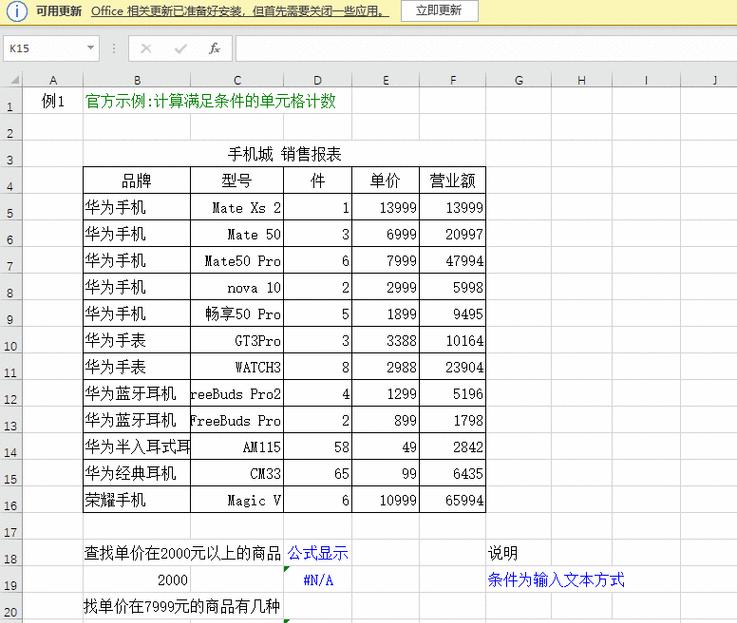The width and height of the screenshot is (737, 623).
Task: Click the 单价 header cell
Action: 385,181
